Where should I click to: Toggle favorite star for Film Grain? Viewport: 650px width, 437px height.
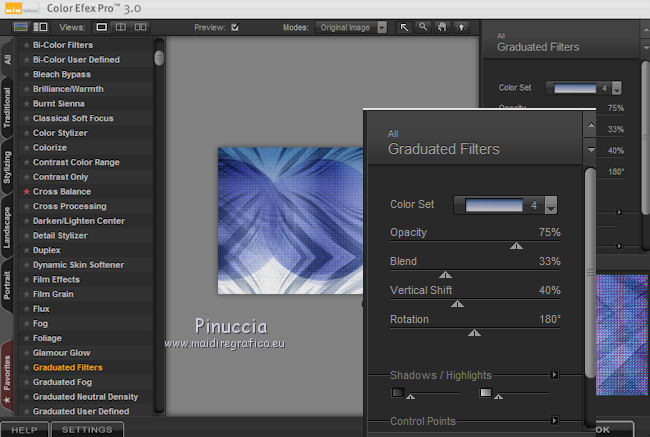click(27, 294)
